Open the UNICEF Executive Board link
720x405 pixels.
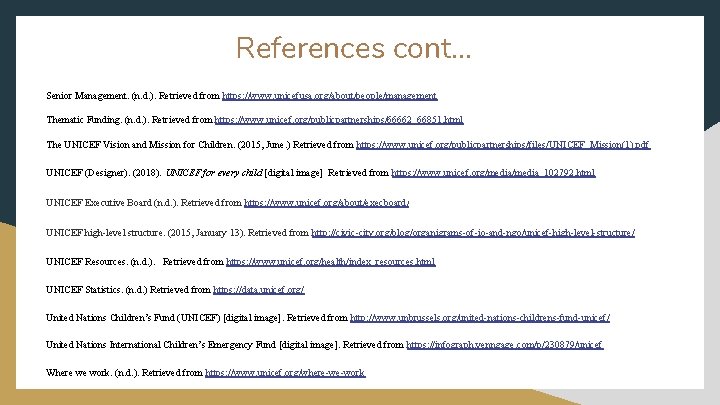coord(326,202)
